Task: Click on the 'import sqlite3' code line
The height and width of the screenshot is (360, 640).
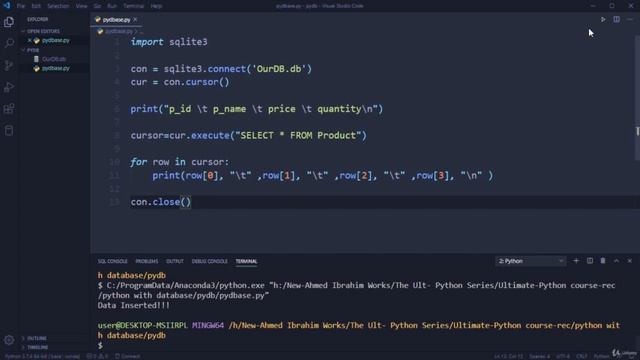Action: pos(169,42)
